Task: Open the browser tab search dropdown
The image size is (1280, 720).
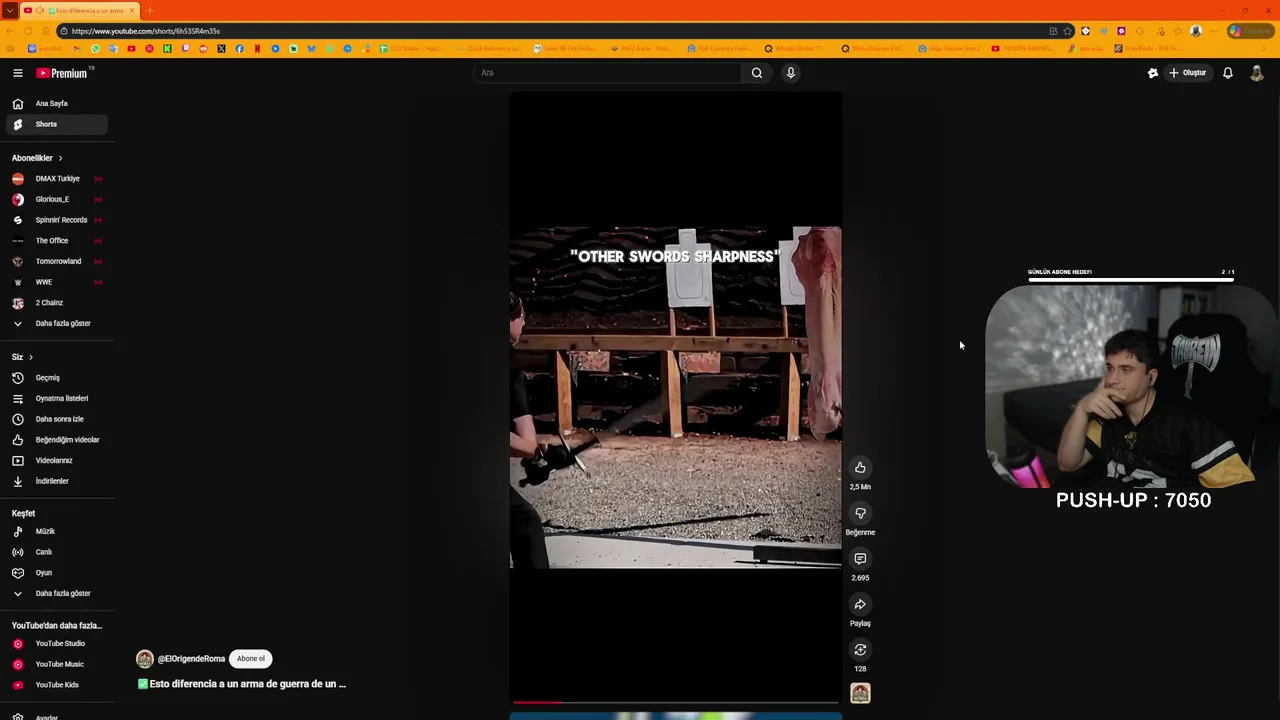Action: pos(9,10)
